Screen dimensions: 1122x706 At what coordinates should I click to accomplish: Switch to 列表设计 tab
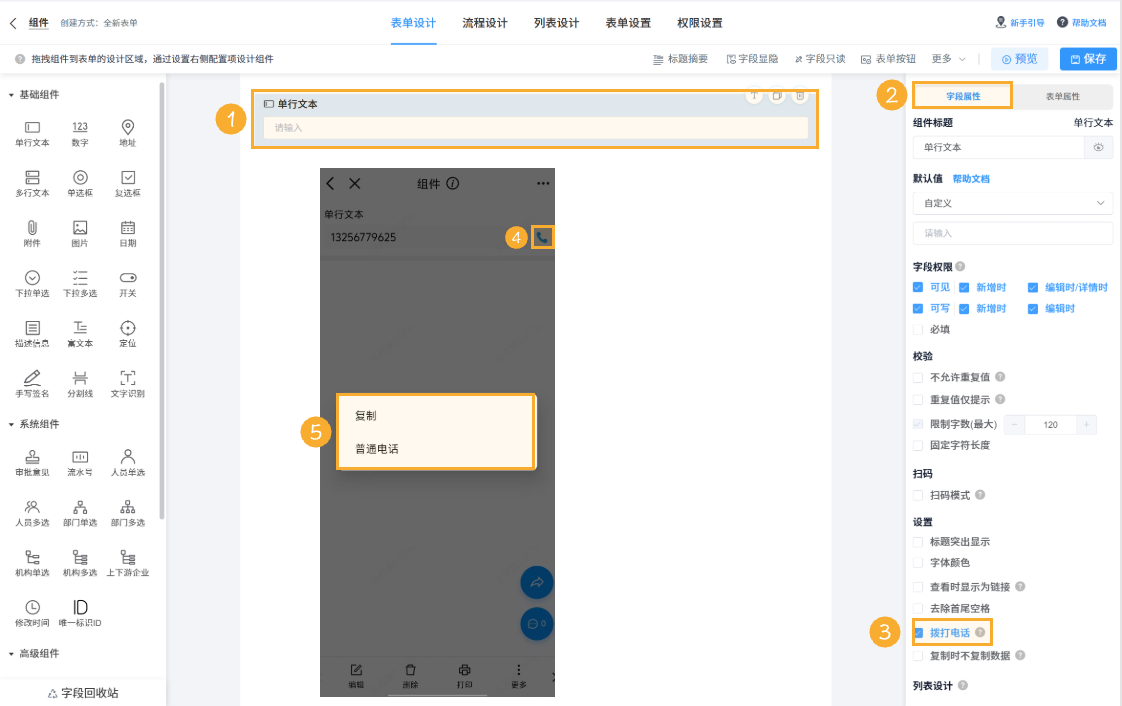556,23
